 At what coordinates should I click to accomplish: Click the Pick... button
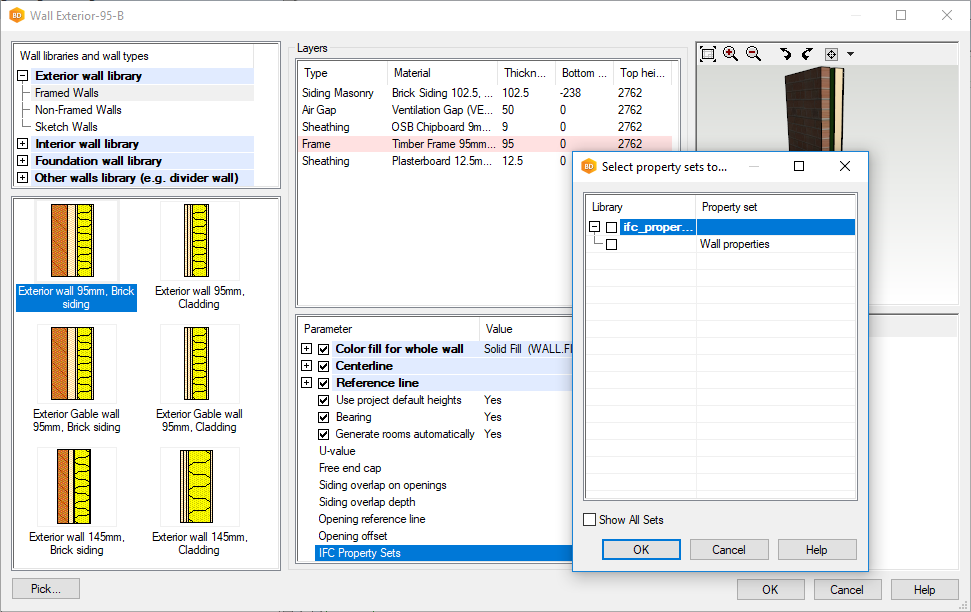45,589
